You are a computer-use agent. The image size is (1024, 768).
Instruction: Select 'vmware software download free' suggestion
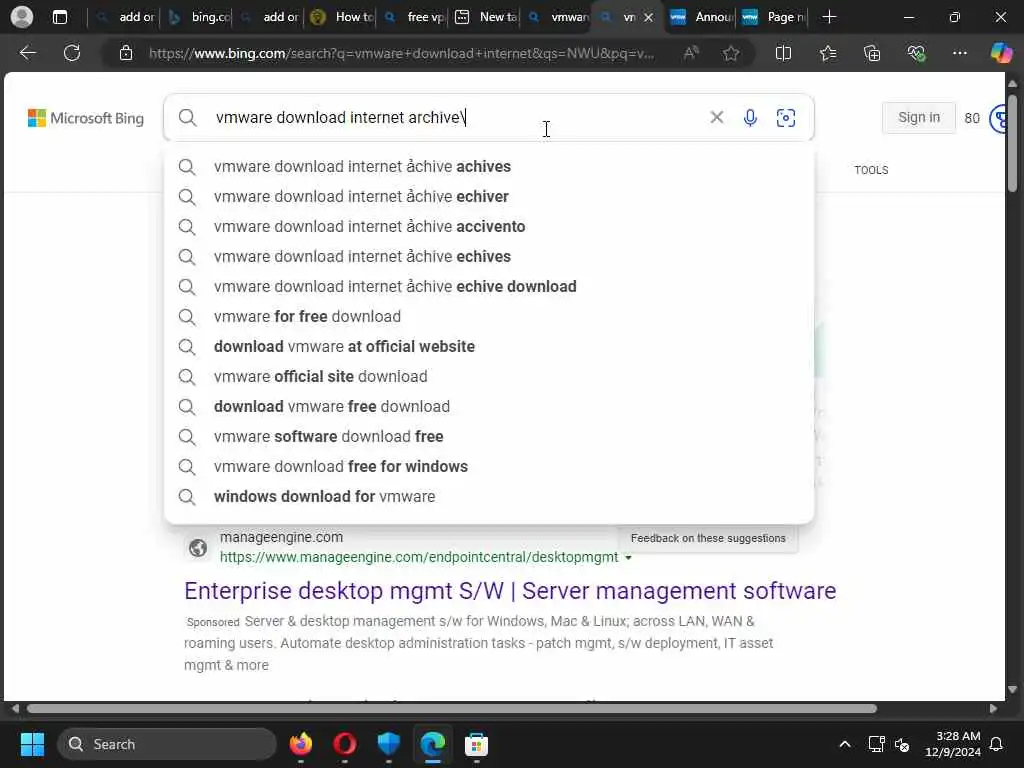click(489, 437)
